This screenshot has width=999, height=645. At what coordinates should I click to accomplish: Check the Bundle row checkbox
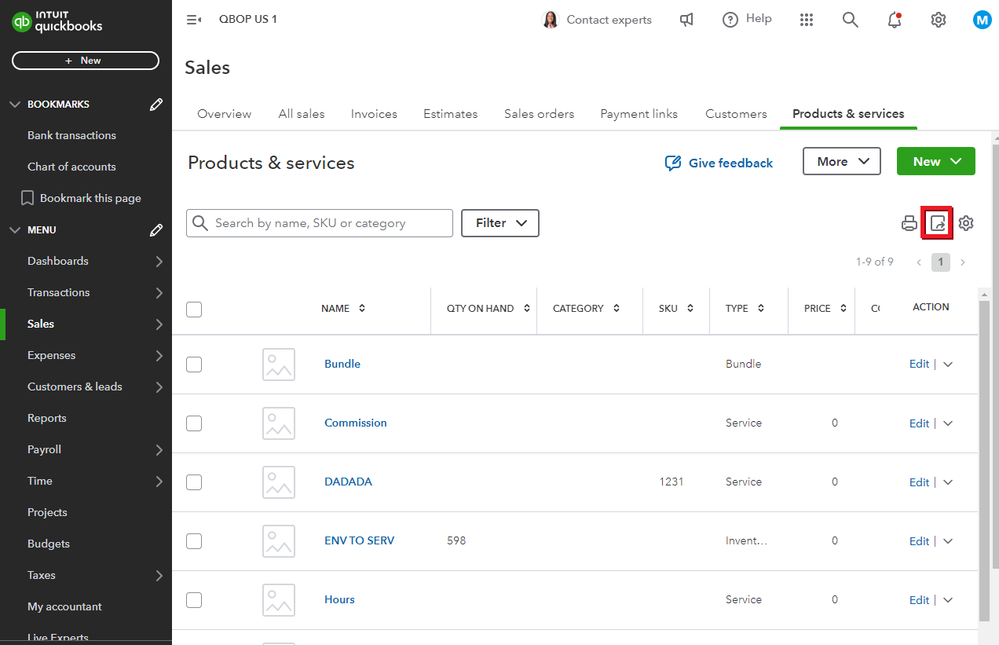click(x=194, y=364)
